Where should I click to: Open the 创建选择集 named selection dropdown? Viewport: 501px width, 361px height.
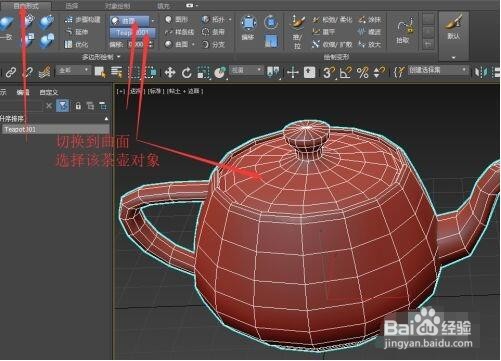pos(438,70)
